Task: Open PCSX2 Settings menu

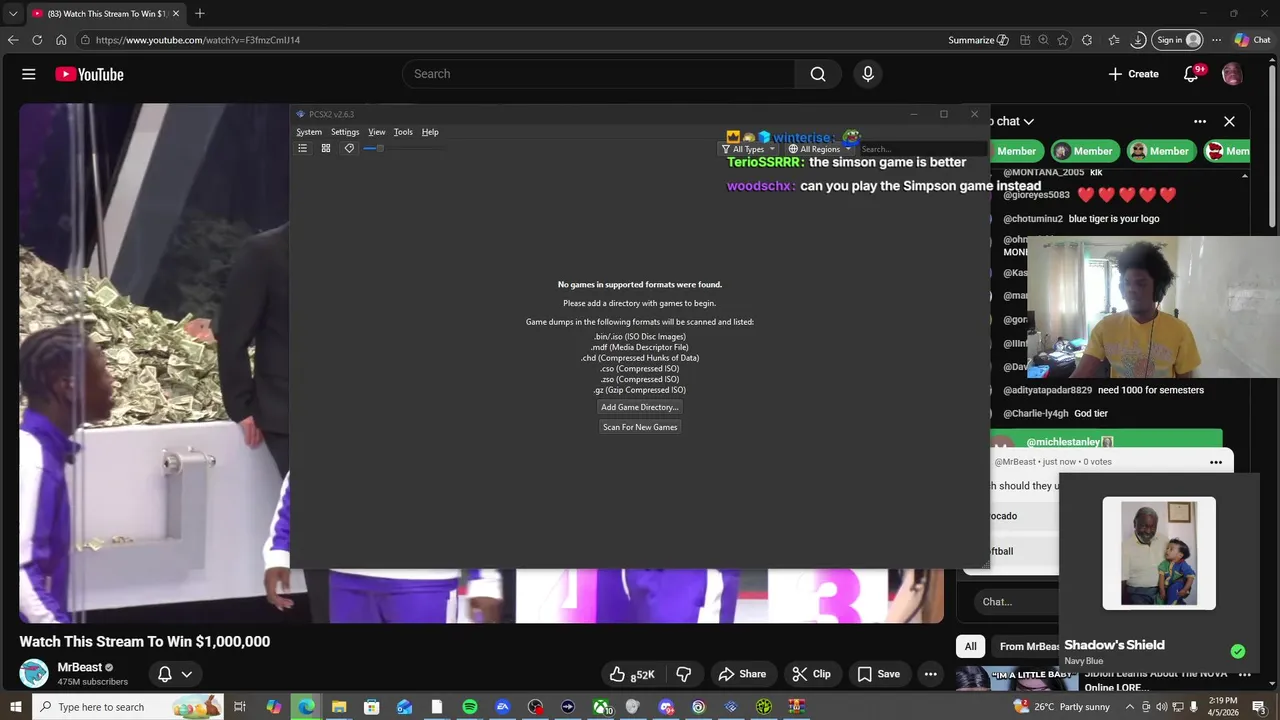Action: [x=345, y=132]
